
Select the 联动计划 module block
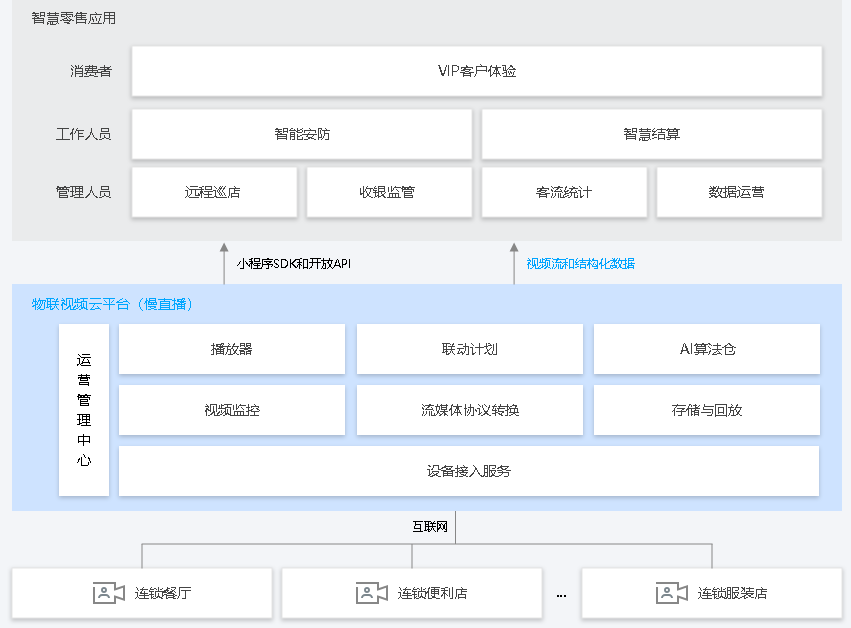coord(469,349)
